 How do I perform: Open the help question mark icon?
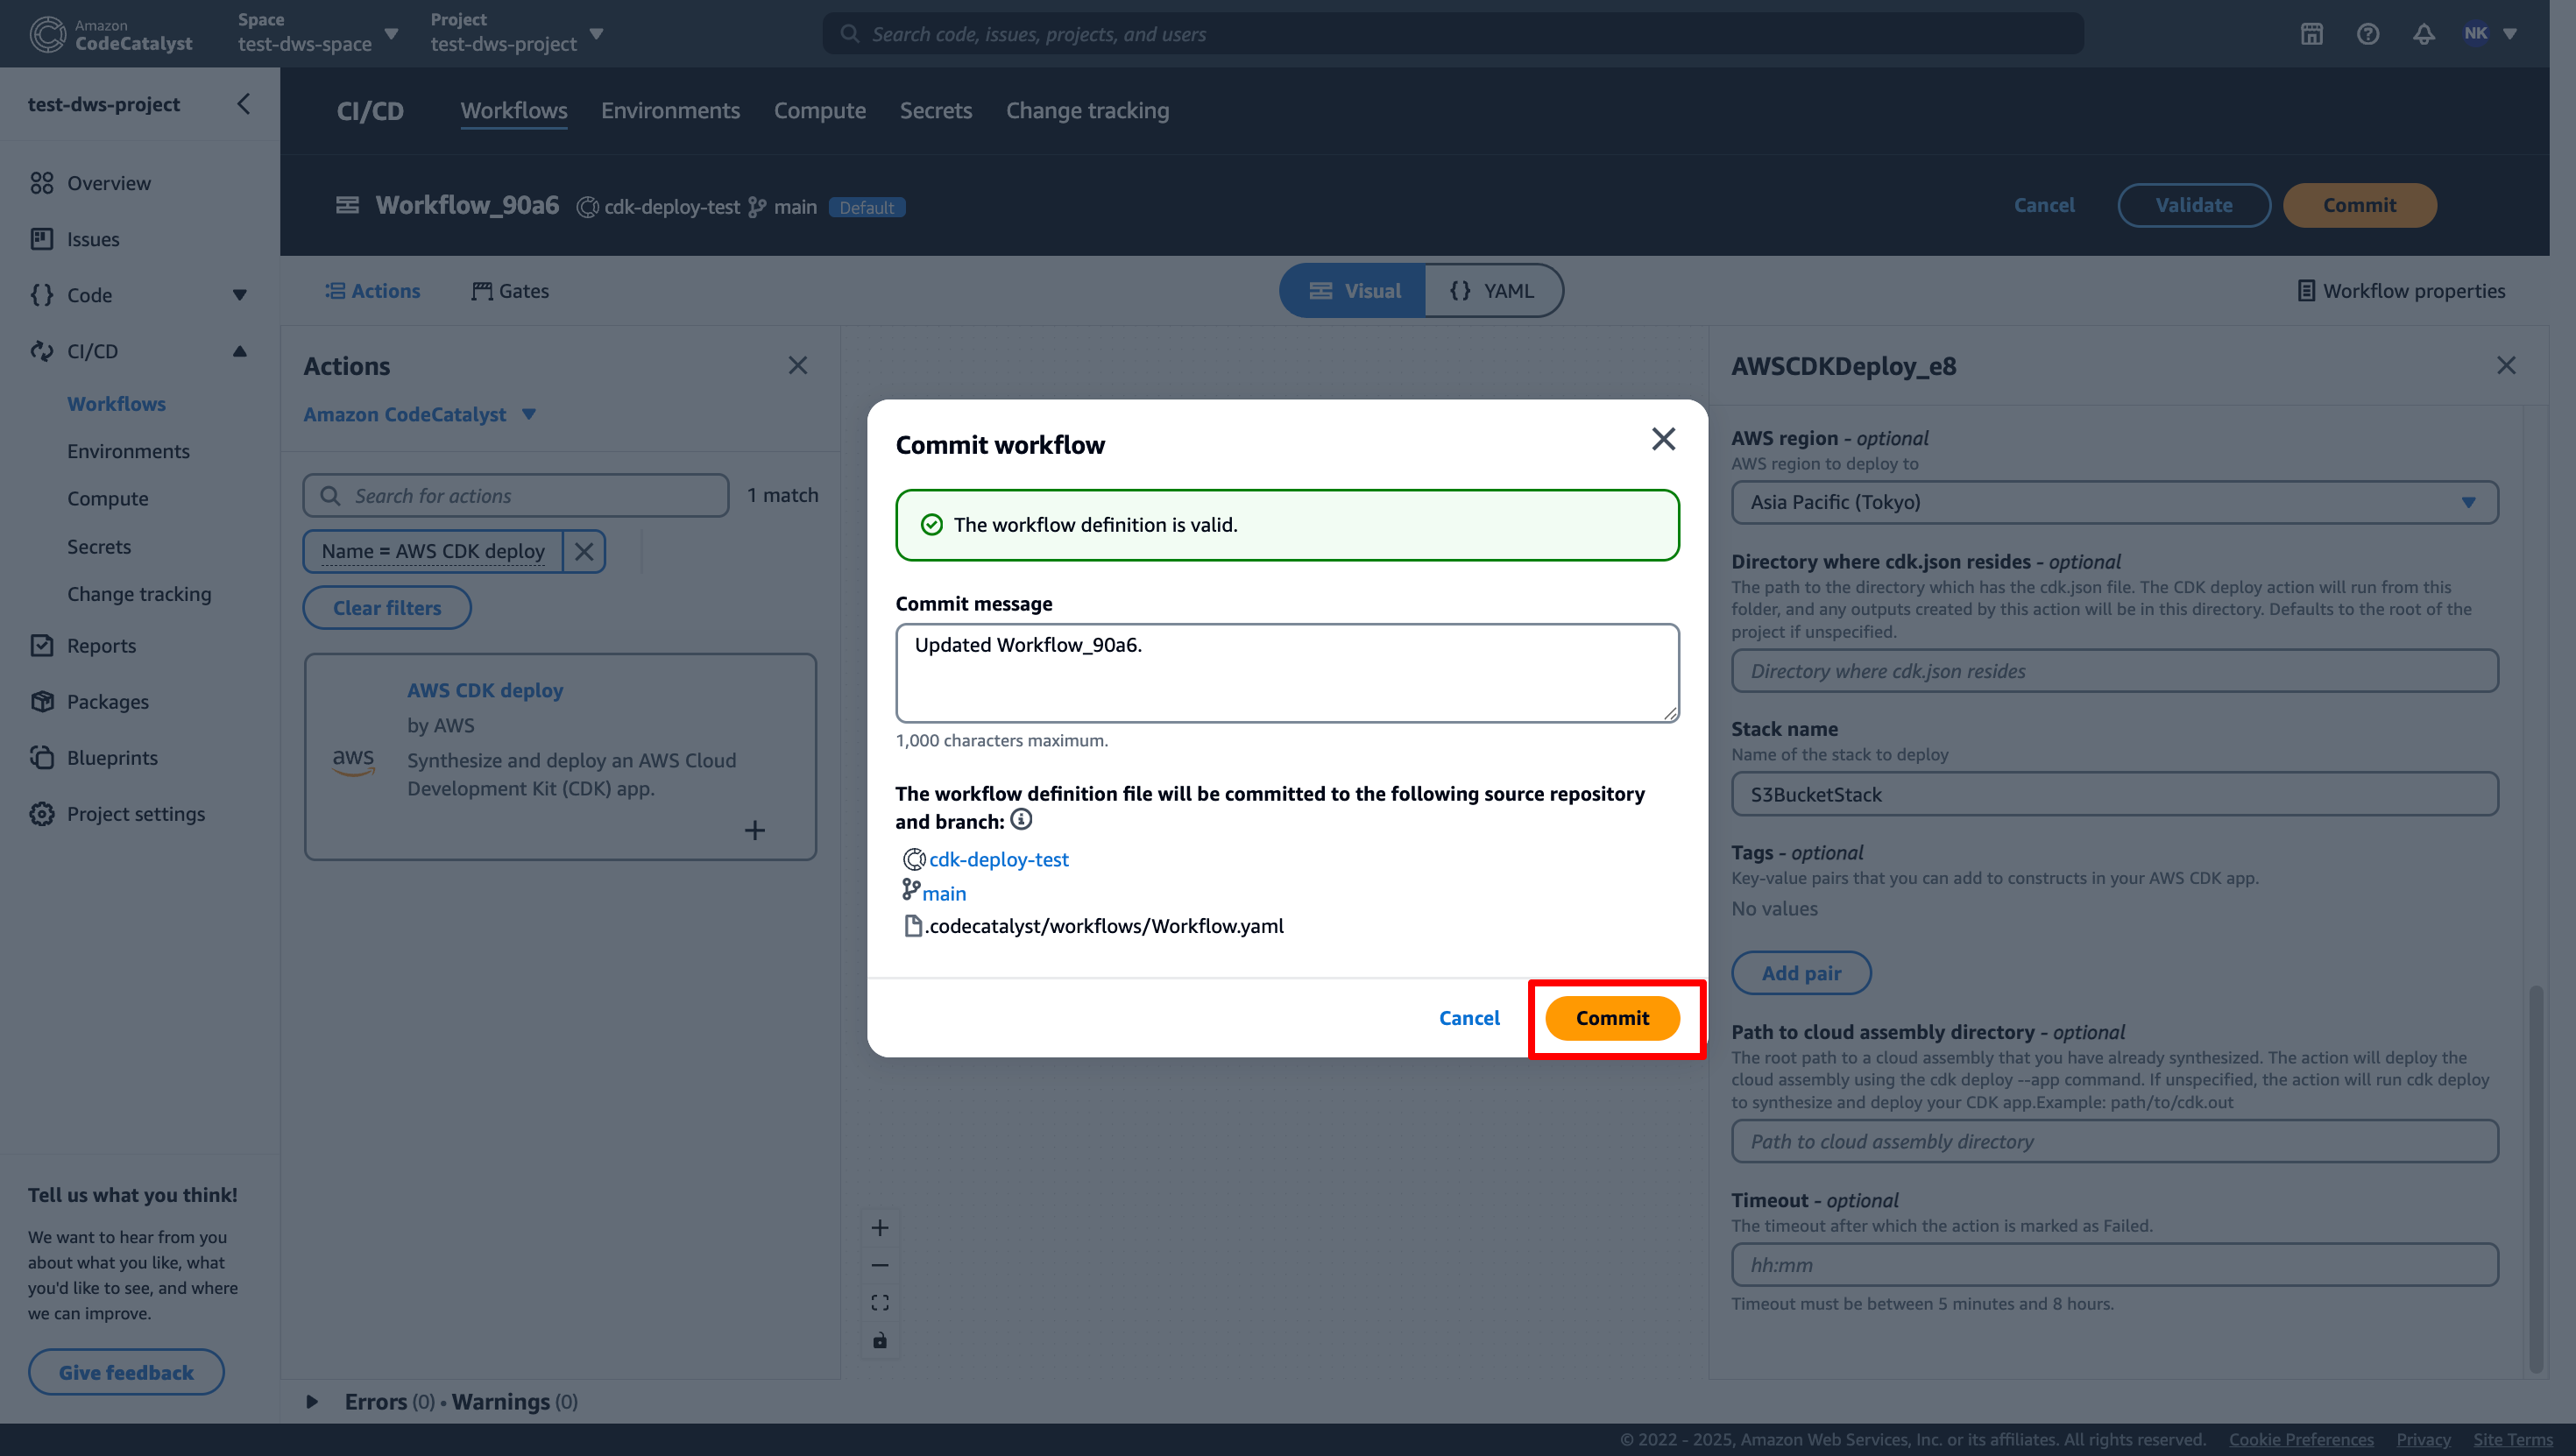(x=2367, y=34)
